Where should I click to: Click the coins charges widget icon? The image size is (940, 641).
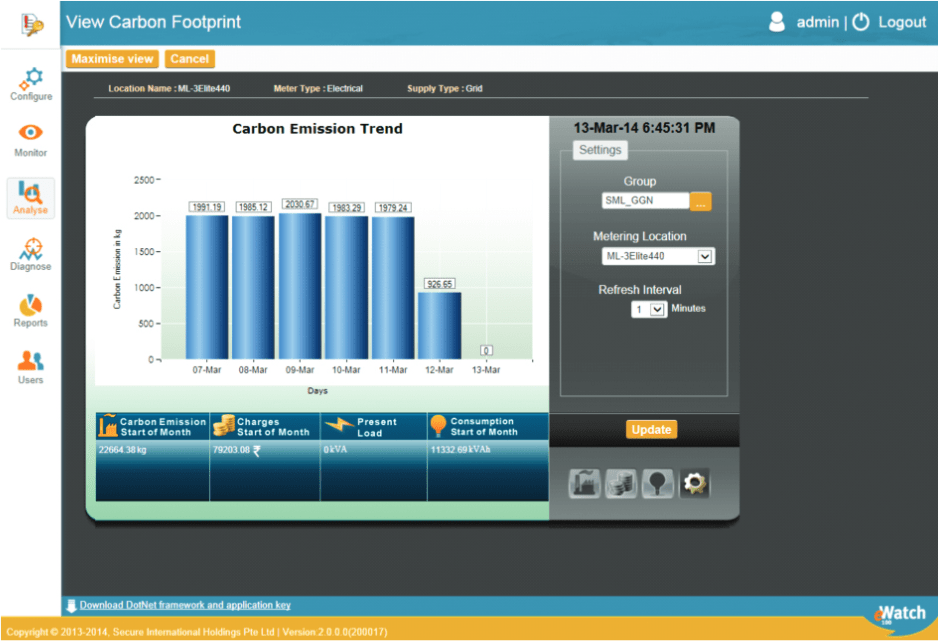pos(621,484)
